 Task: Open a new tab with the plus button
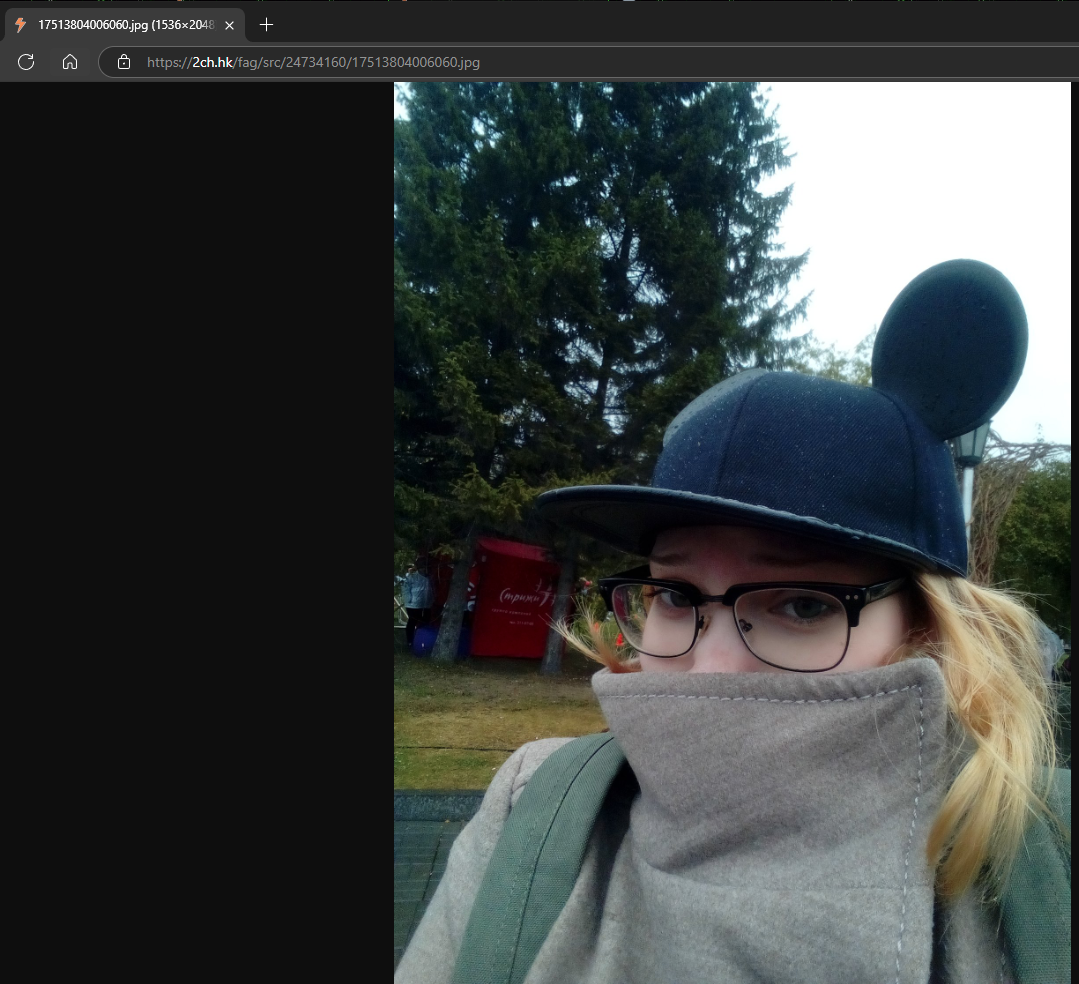[266, 25]
